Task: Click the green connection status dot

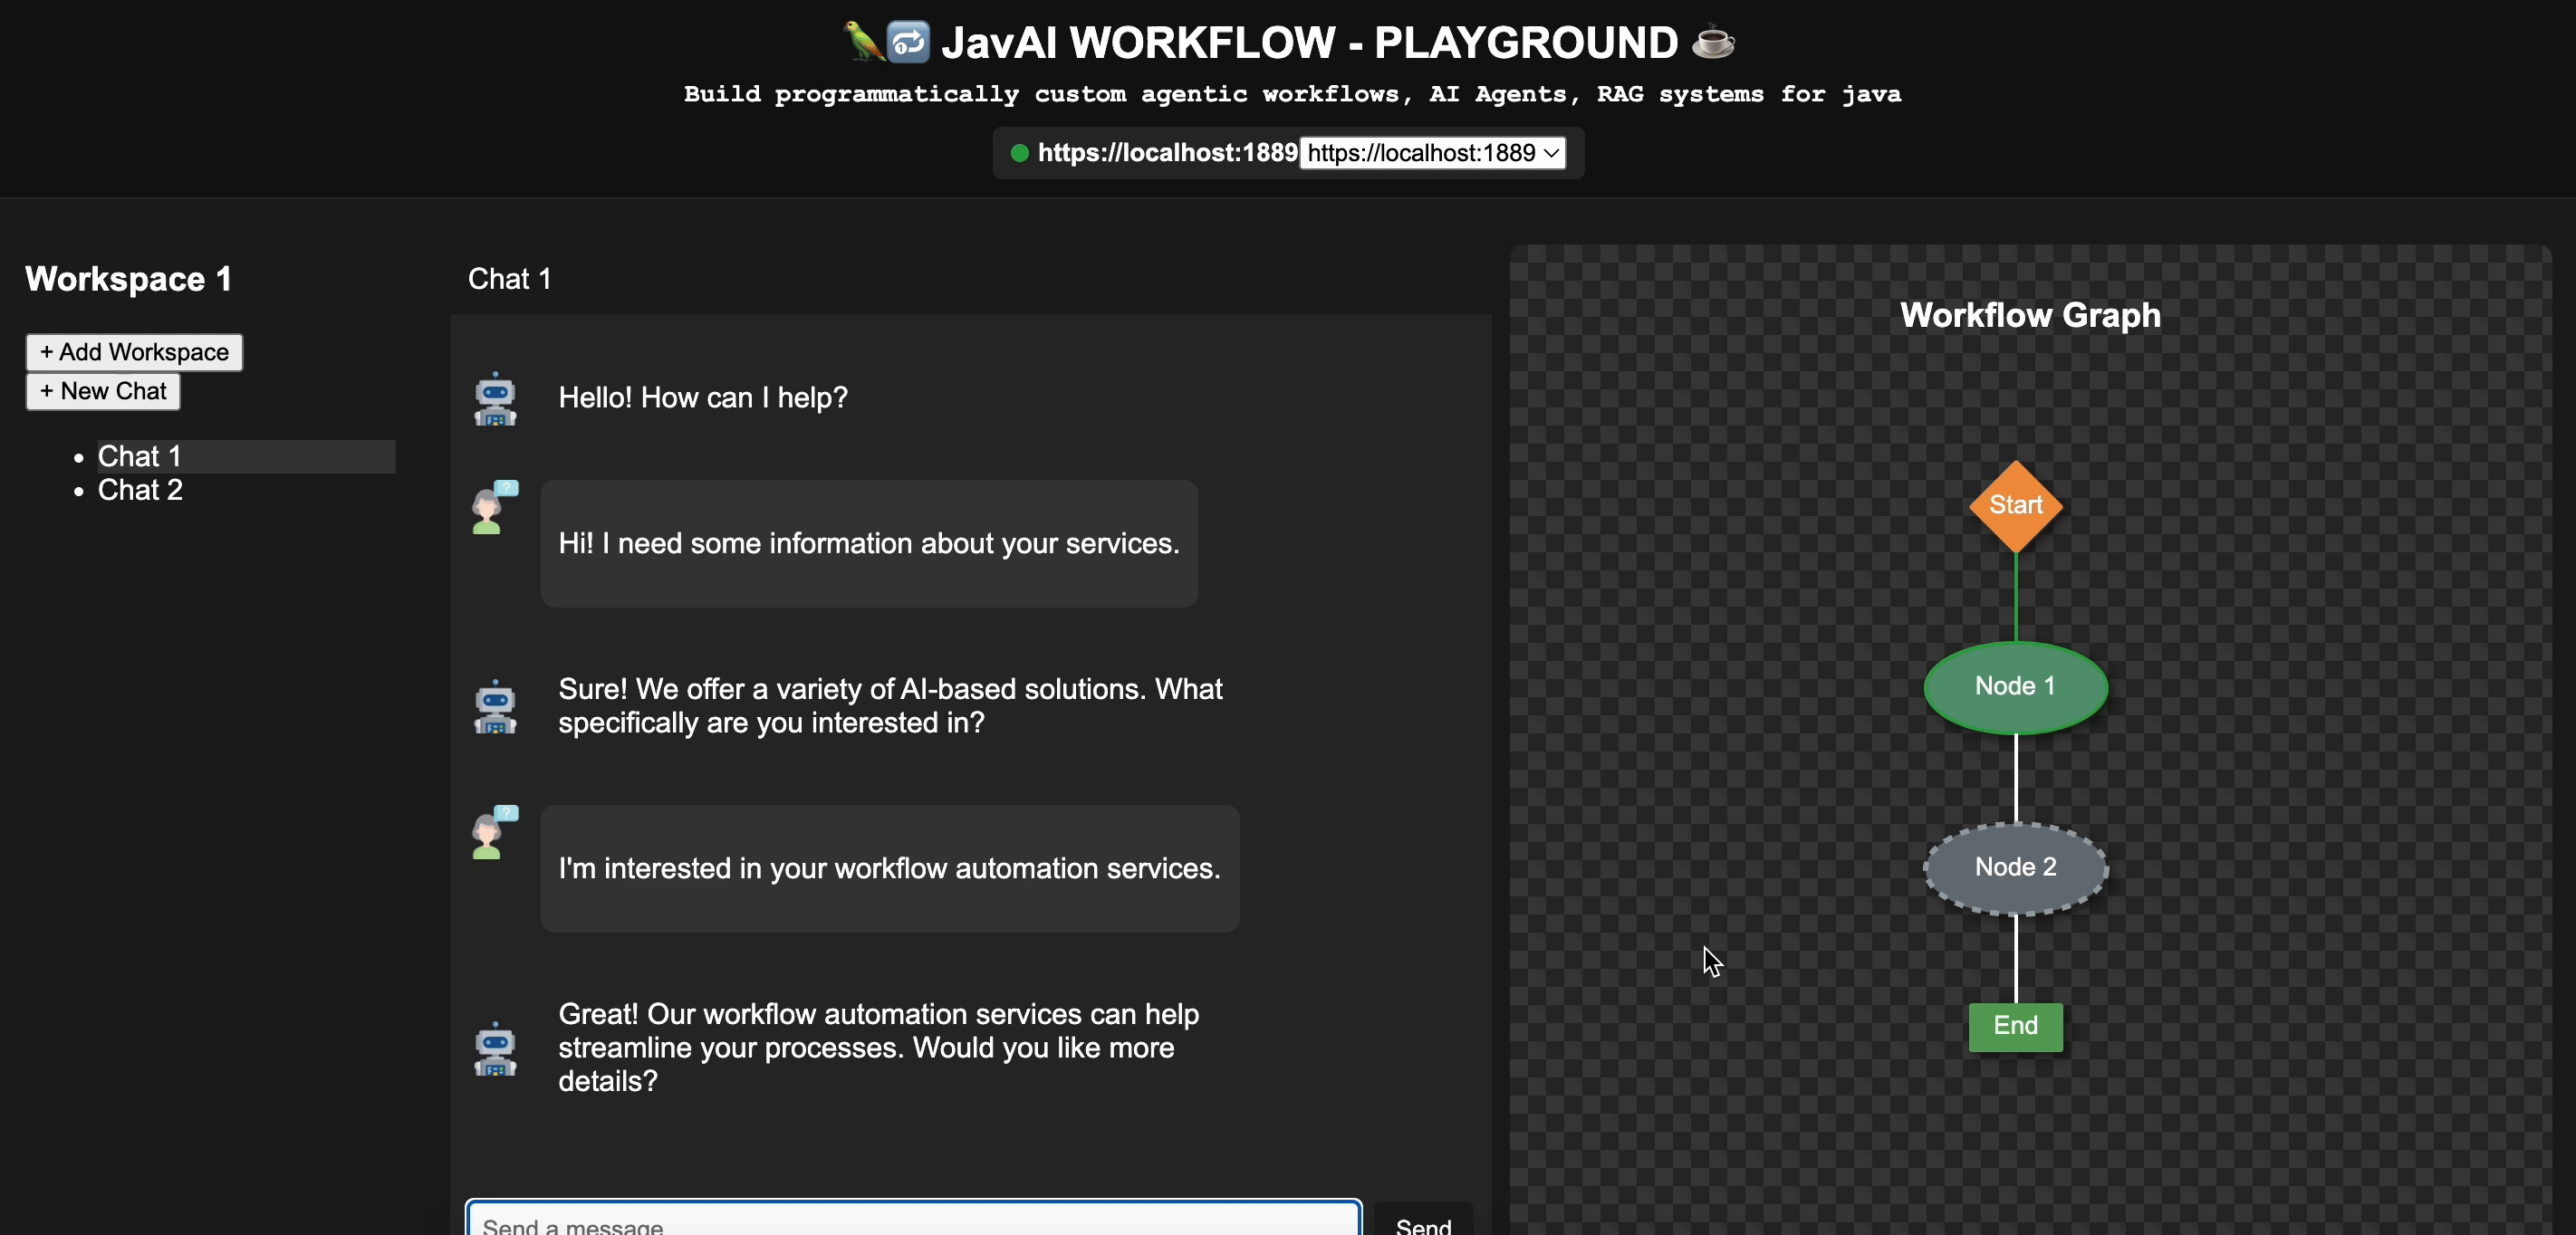Action: coord(1019,153)
